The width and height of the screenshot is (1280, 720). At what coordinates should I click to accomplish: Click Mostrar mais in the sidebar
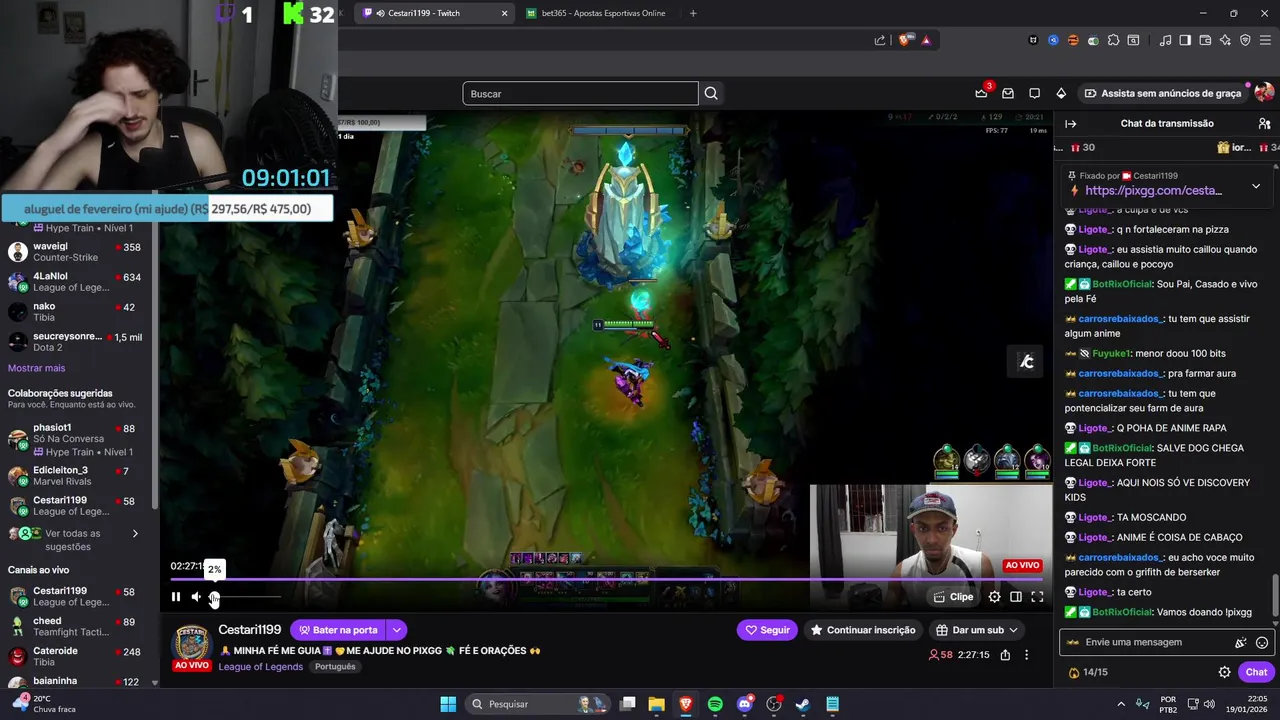(36, 368)
